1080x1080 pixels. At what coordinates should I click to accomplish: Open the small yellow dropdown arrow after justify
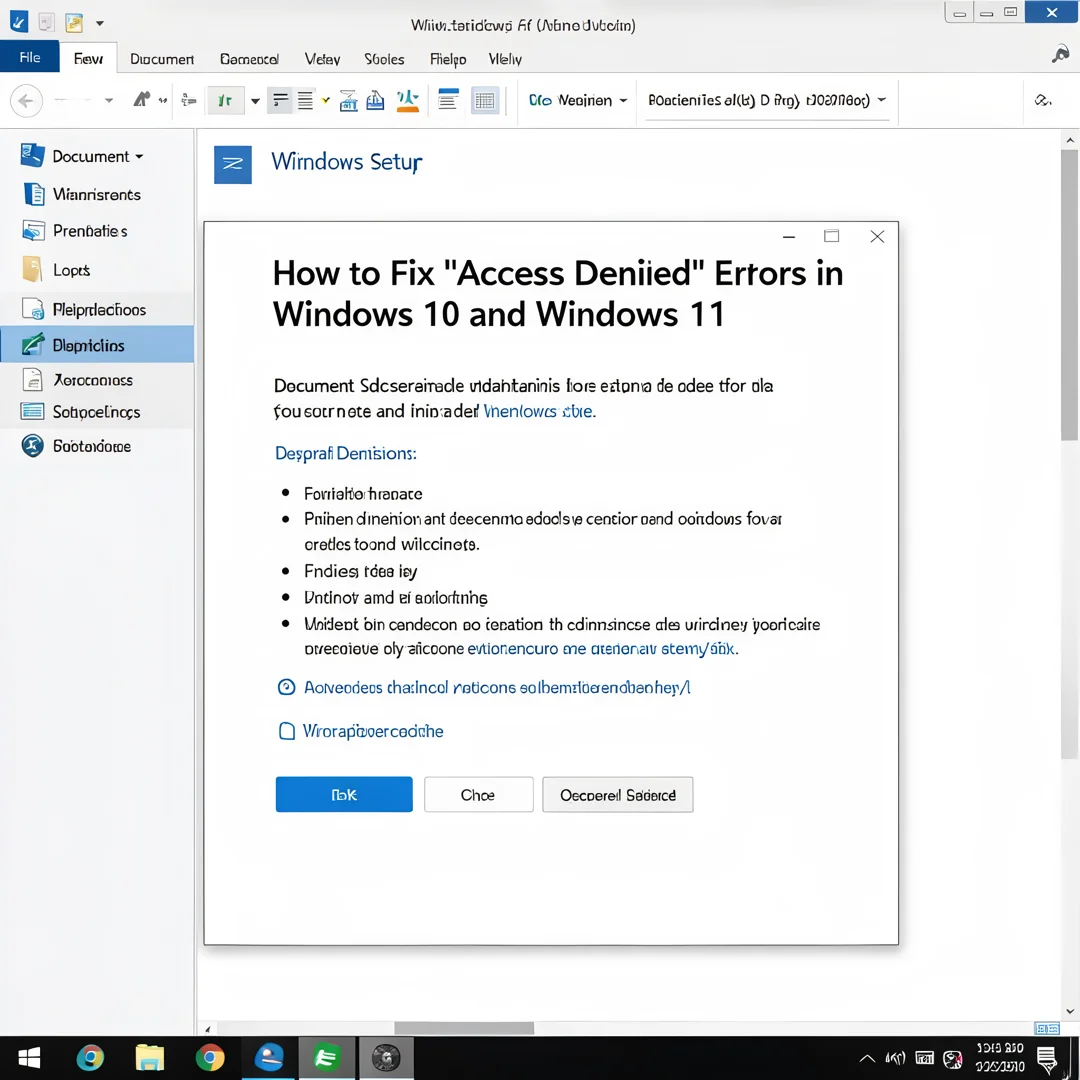[326, 101]
